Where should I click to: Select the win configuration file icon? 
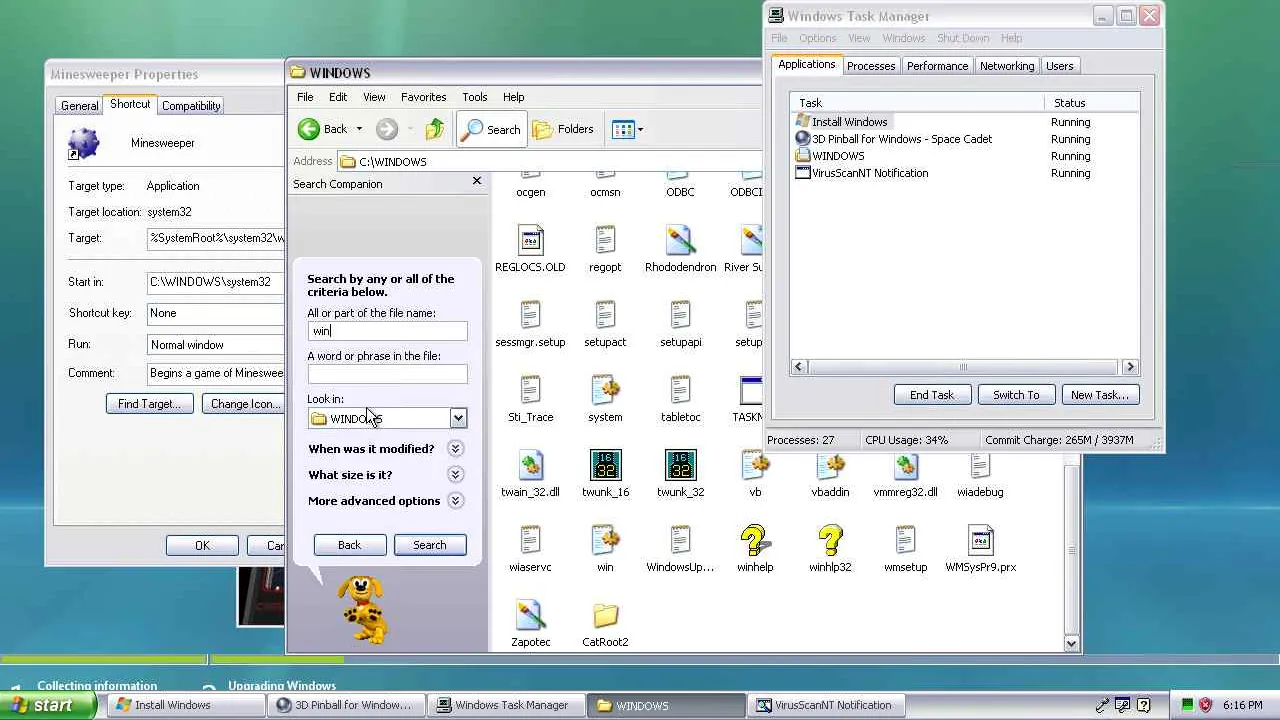coord(605,540)
